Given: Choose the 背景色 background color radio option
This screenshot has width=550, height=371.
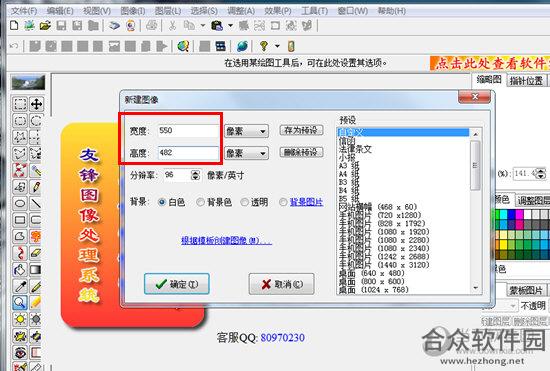Looking at the screenshot, I should click(x=200, y=202).
